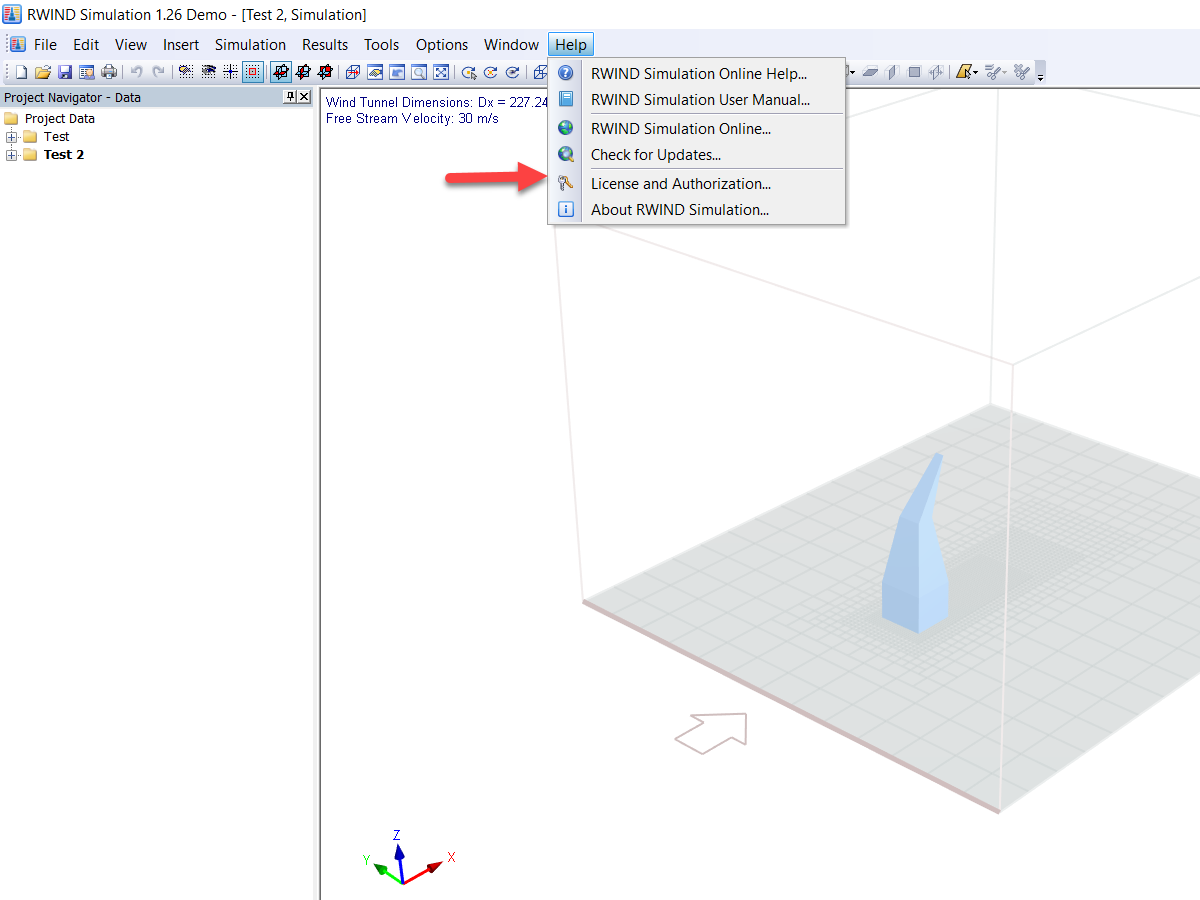The image size is (1200, 900).
Task: Open the File menu
Action: tap(45, 44)
